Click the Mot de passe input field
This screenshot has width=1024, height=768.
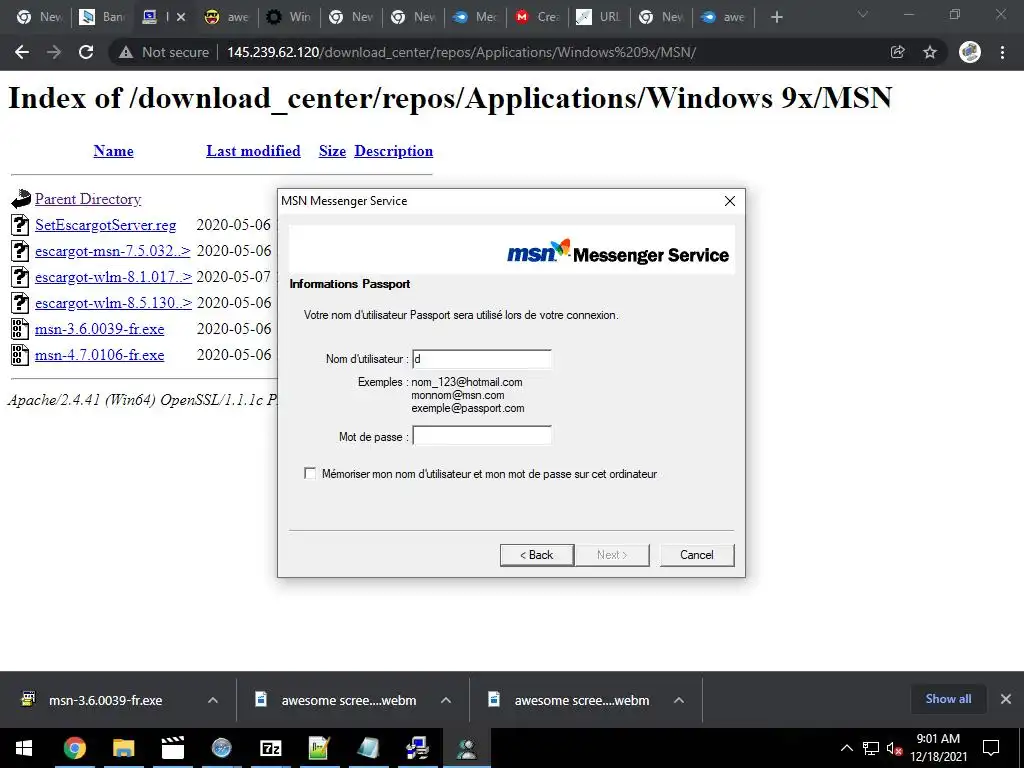pyautogui.click(x=482, y=436)
